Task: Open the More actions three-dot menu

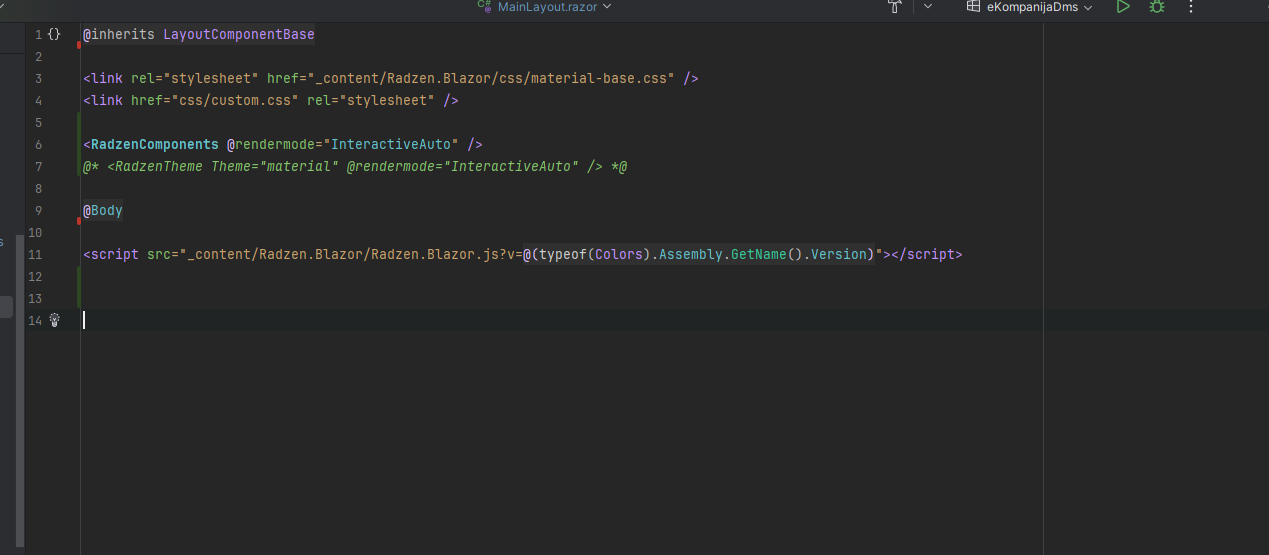Action: (1191, 6)
